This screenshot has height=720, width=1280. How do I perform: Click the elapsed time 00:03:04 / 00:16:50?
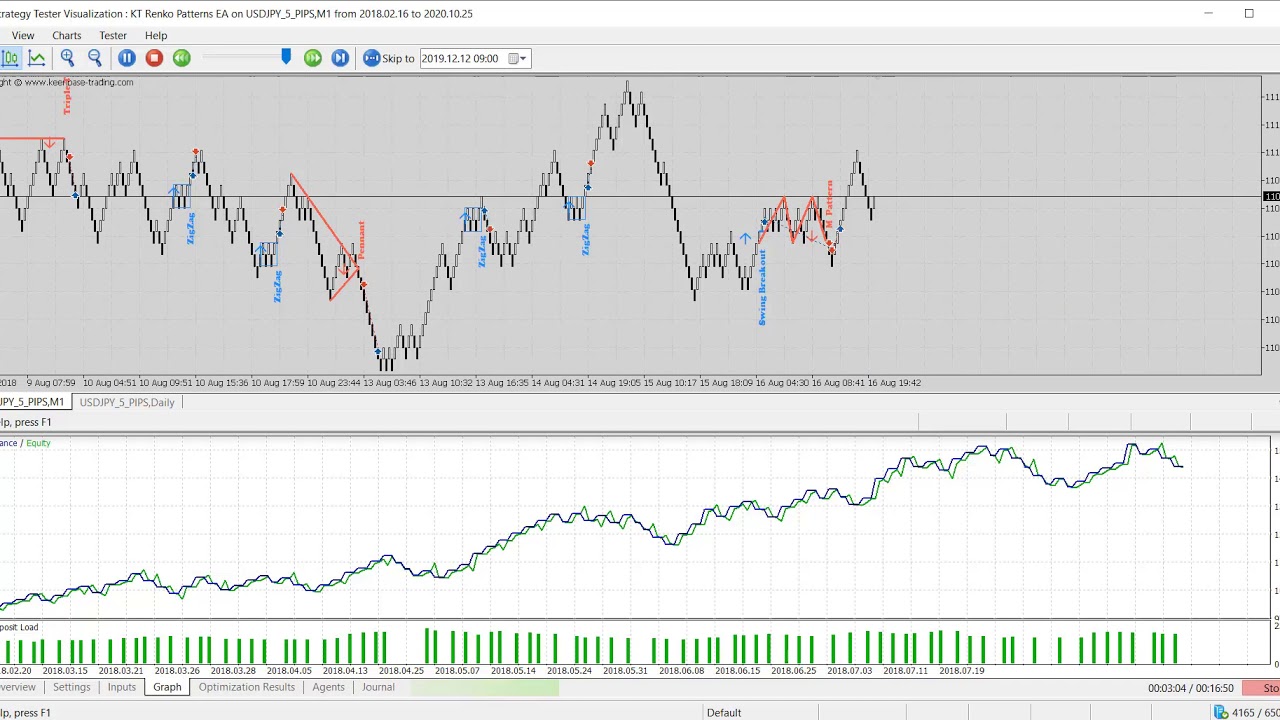(1190, 688)
